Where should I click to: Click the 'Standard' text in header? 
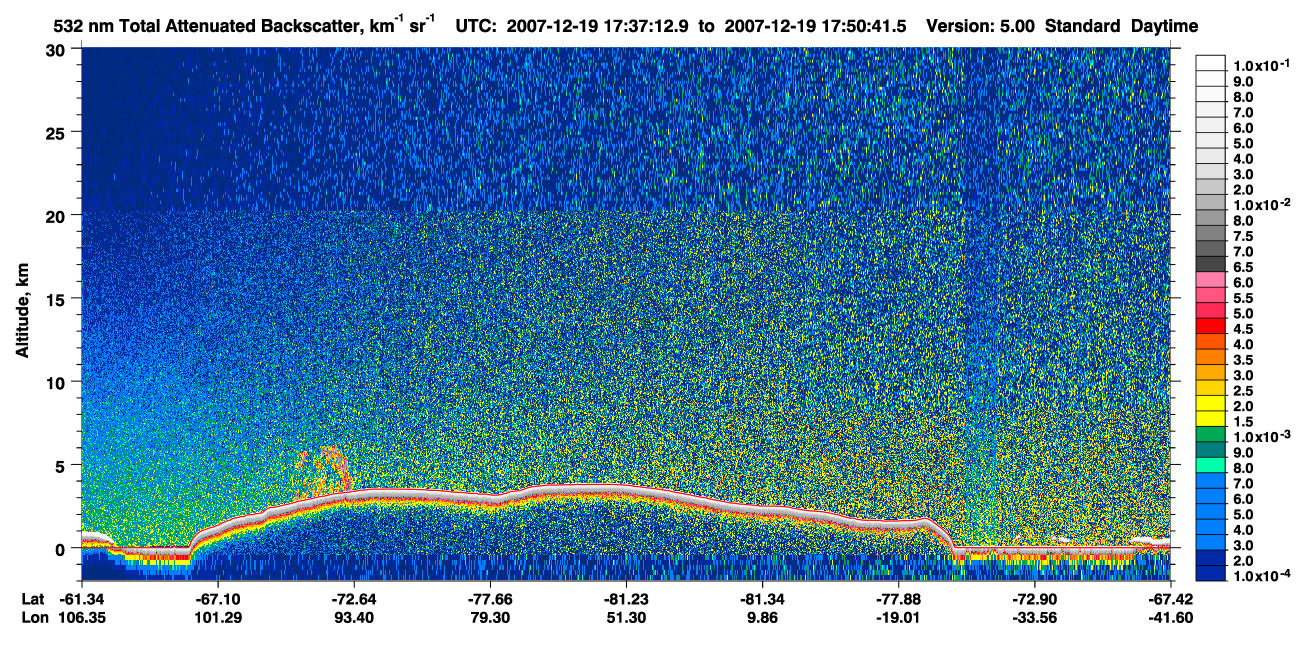click(x=1082, y=26)
